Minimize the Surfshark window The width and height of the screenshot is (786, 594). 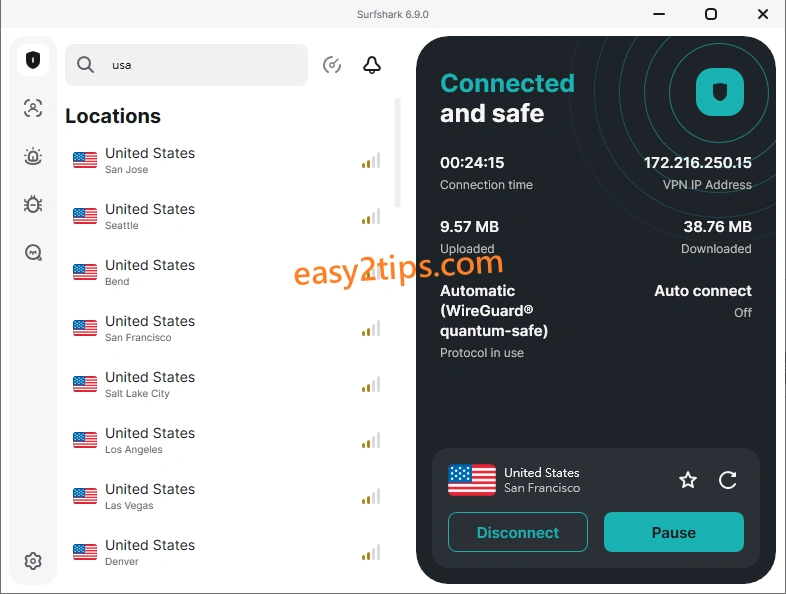pos(659,14)
